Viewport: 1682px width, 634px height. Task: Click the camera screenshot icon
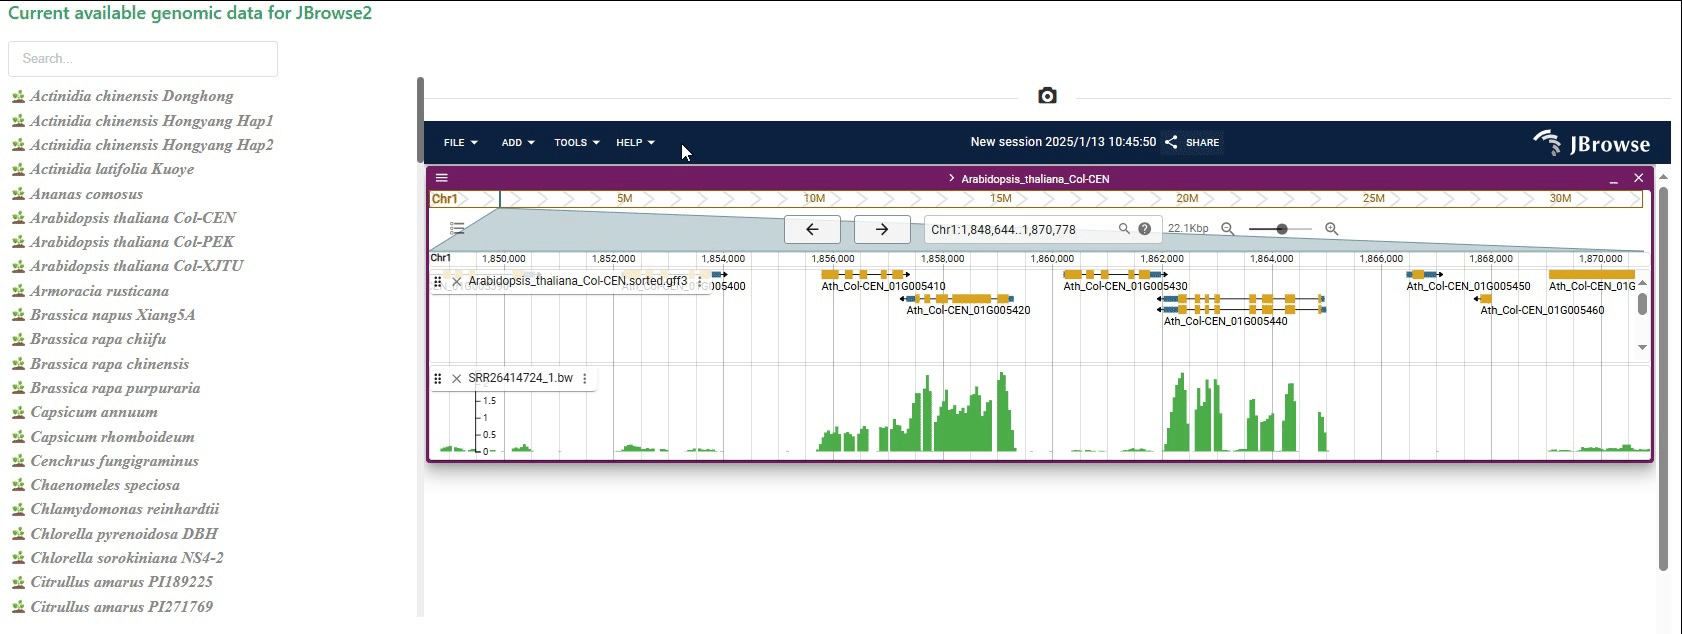click(x=1047, y=96)
